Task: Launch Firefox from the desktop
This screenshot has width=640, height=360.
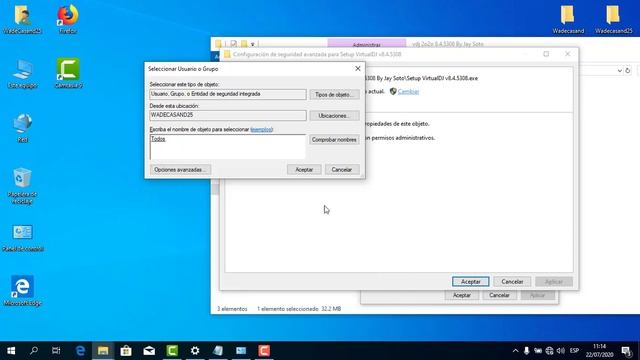Action: [68, 19]
